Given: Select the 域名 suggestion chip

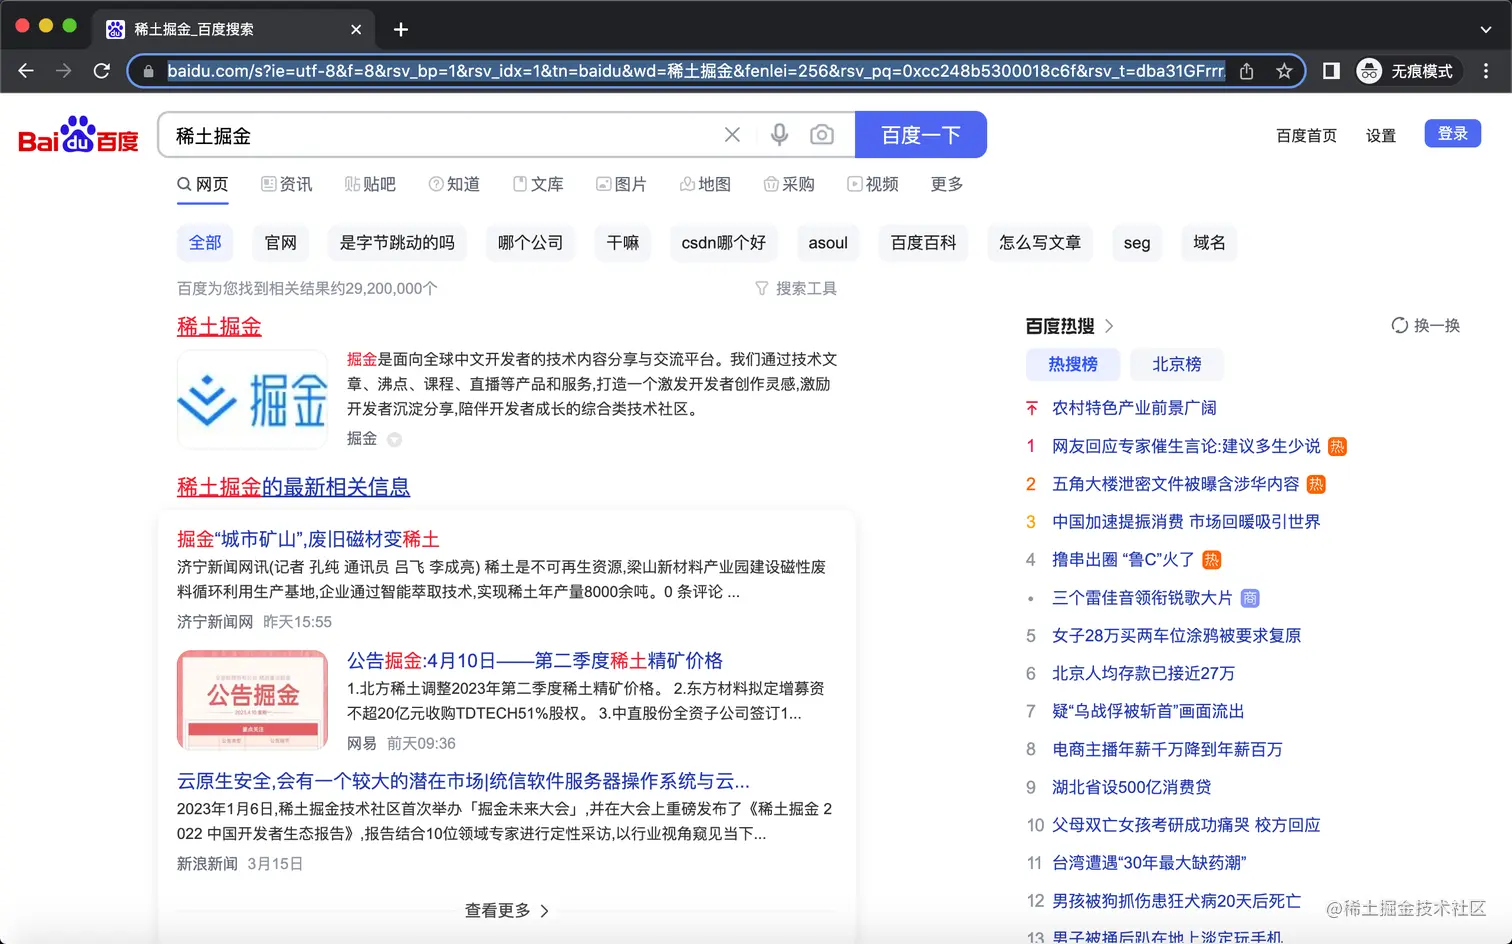Looking at the screenshot, I should pos(1209,243).
